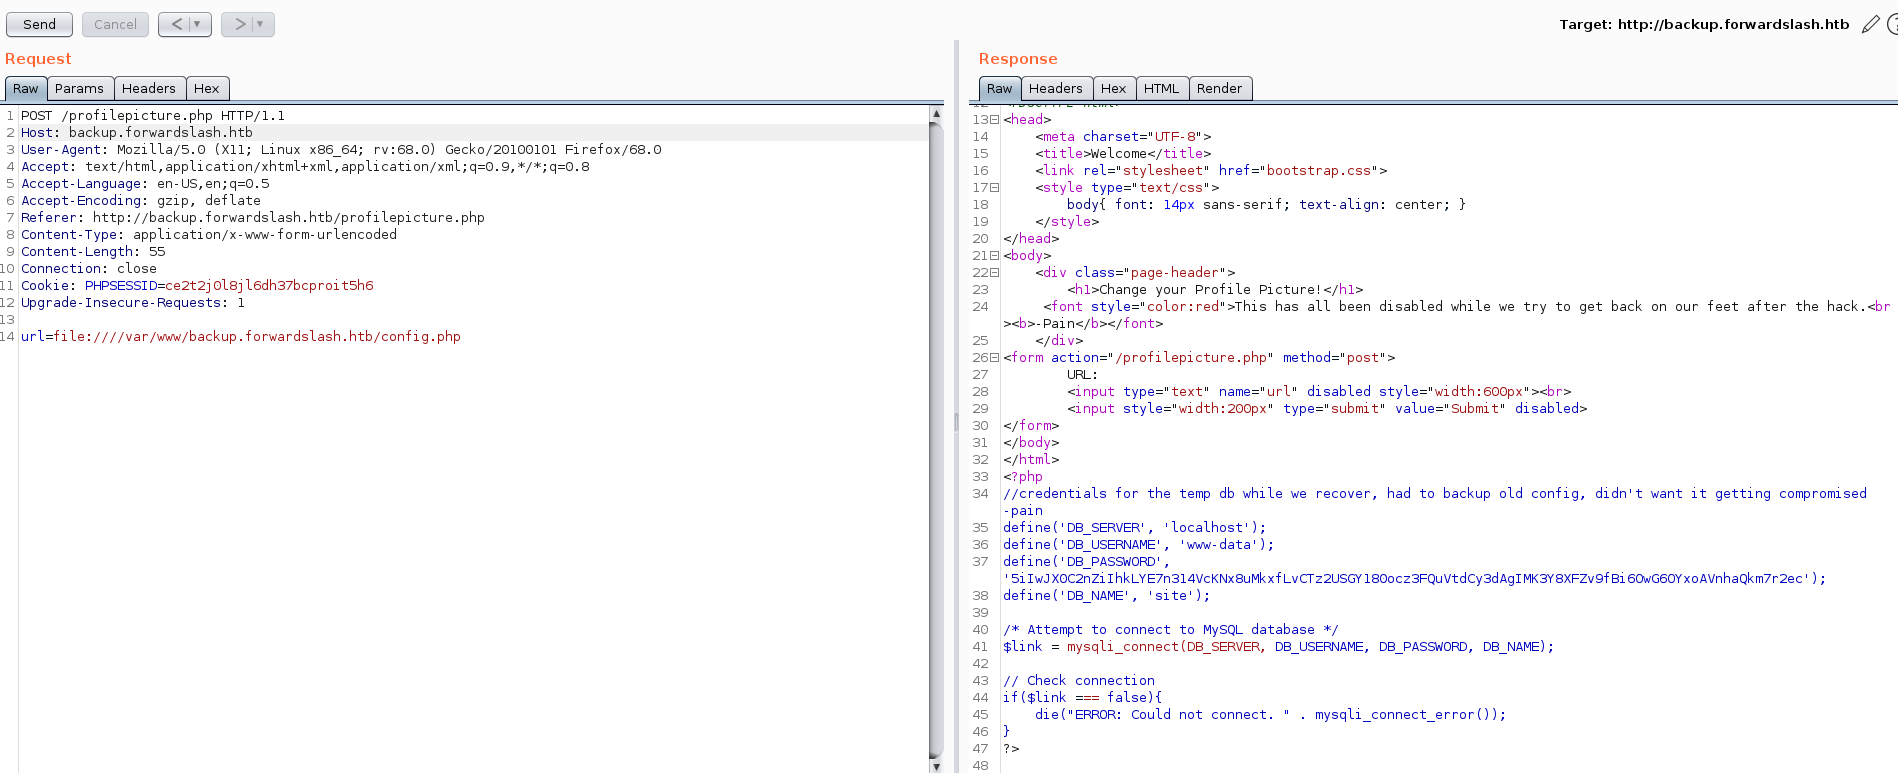This screenshot has width=1898, height=773.
Task: Select the Response Raw tab
Action: pos(1000,88)
